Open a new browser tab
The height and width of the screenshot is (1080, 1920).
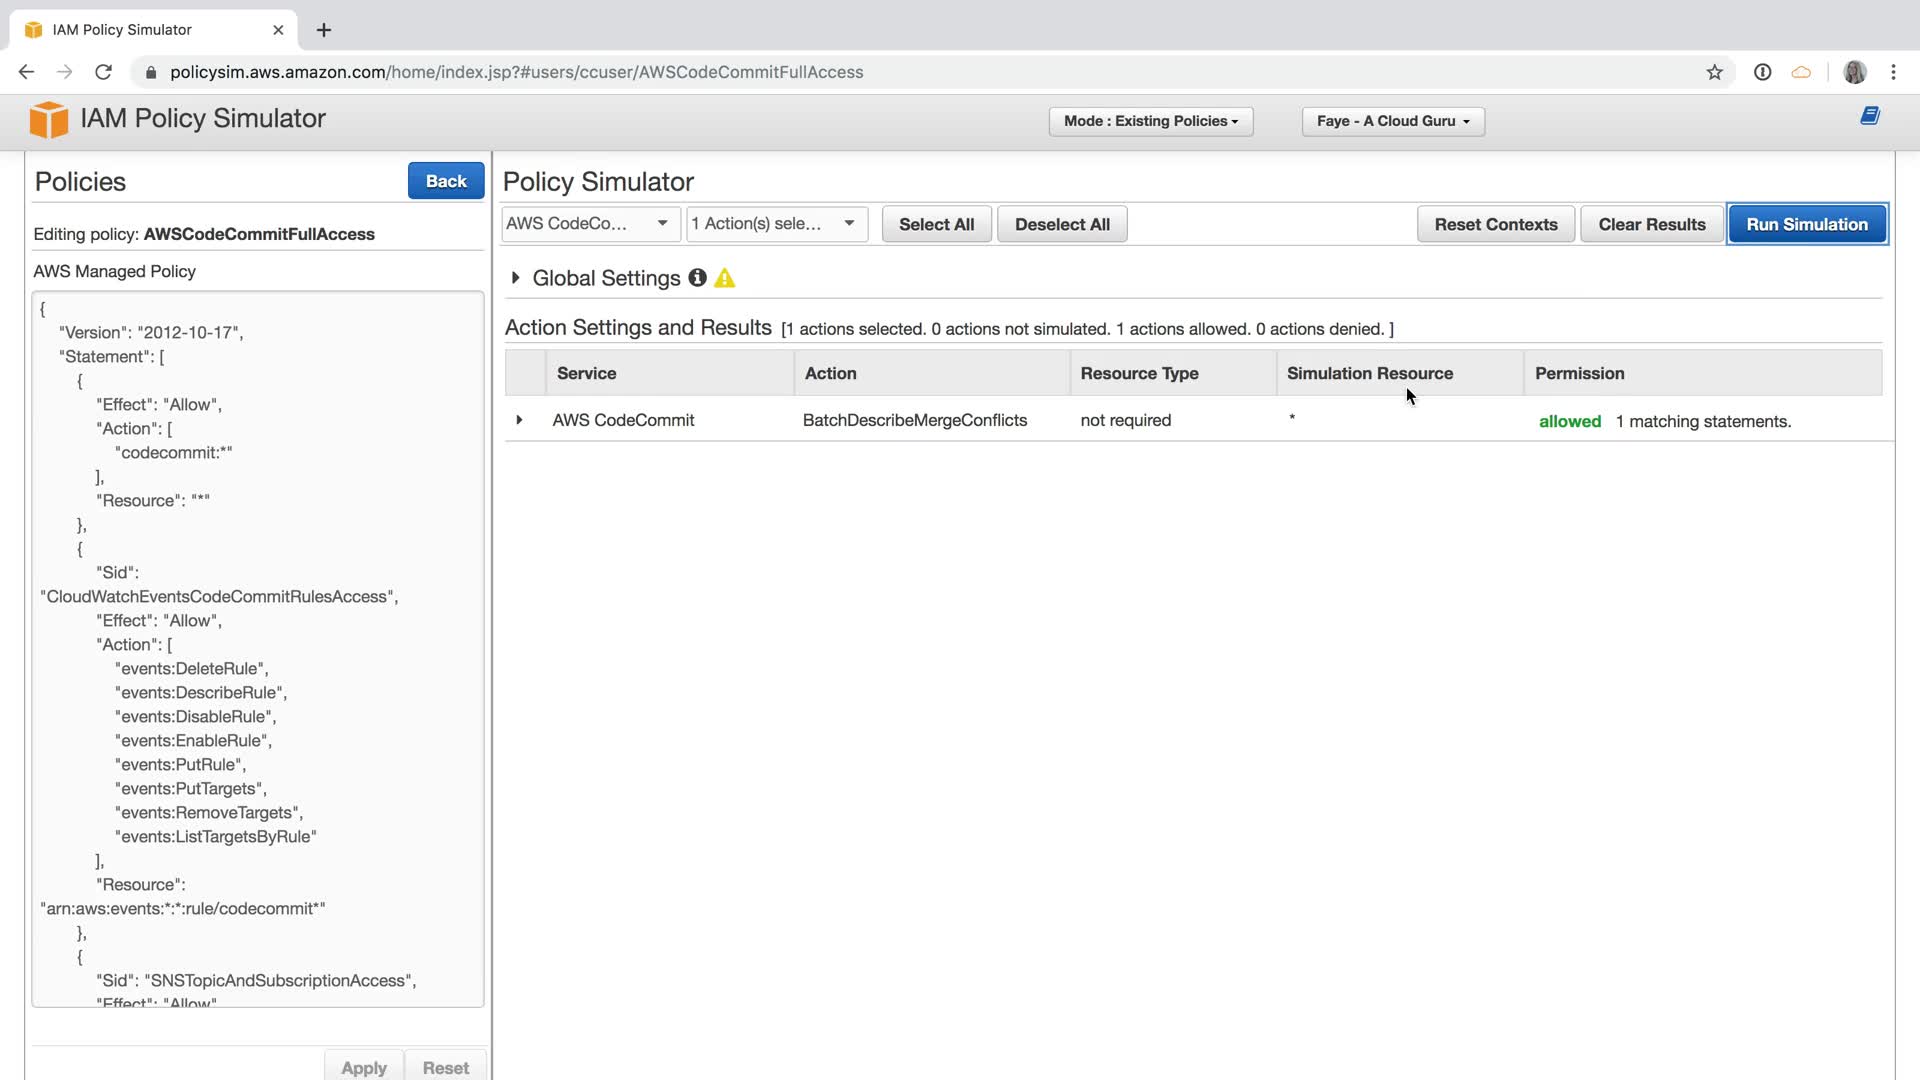(324, 30)
